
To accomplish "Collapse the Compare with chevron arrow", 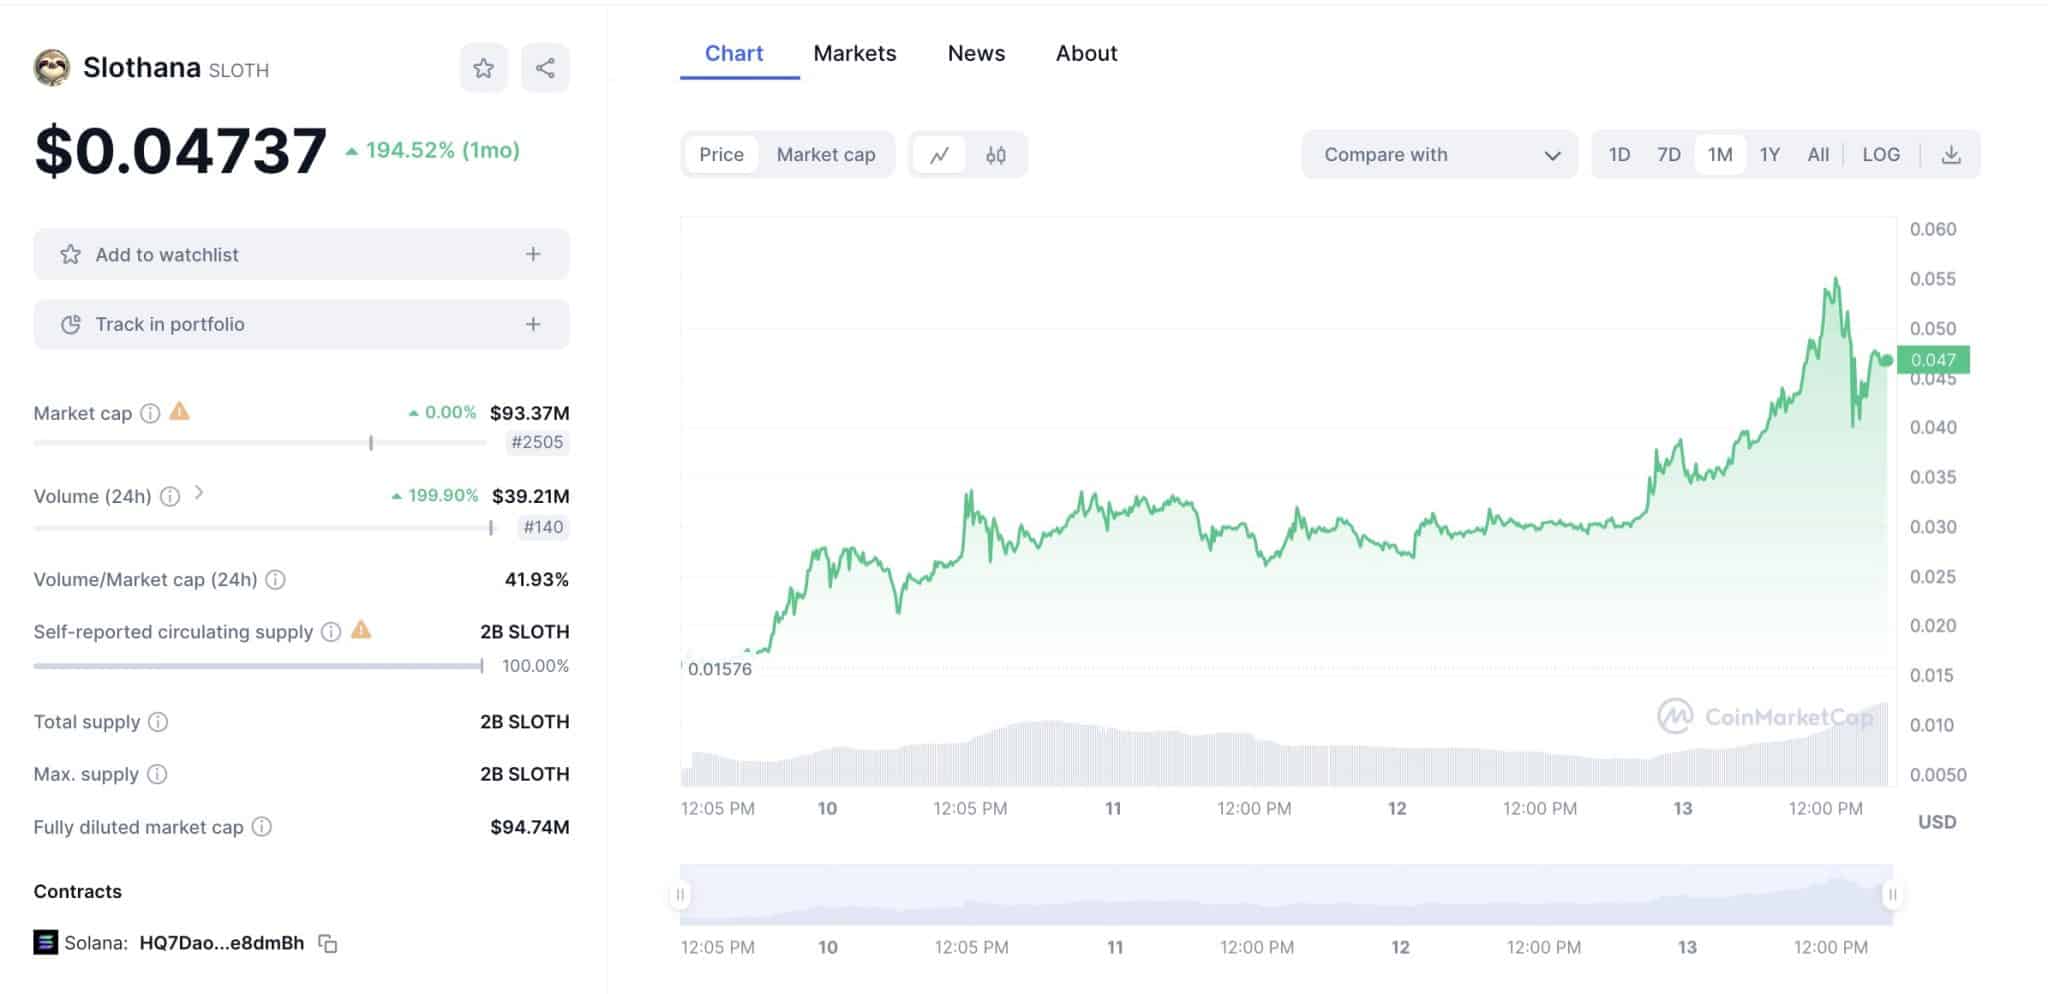I will pyautogui.click(x=1553, y=155).
